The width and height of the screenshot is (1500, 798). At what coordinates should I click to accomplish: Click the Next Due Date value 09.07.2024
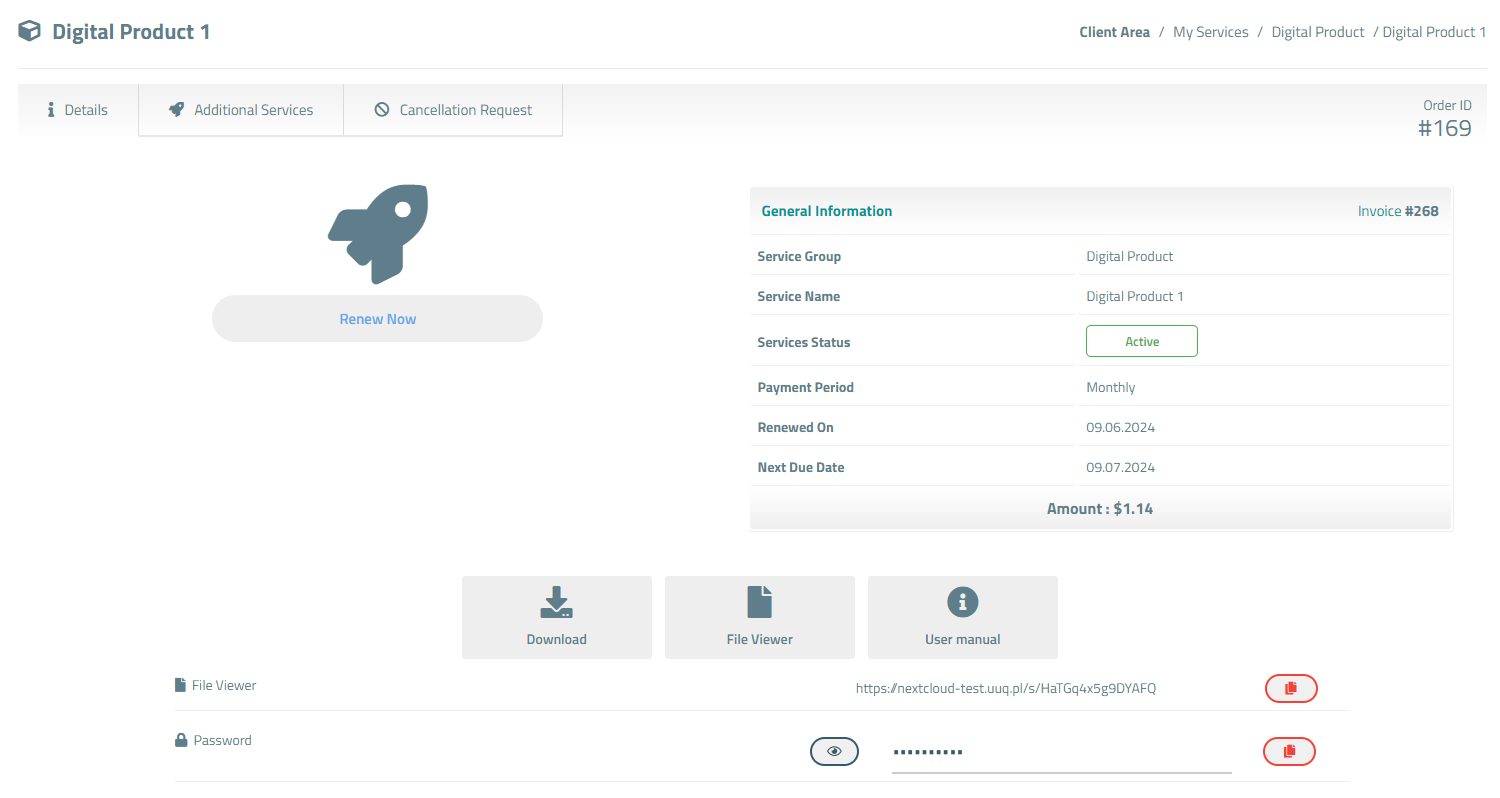(x=1121, y=467)
